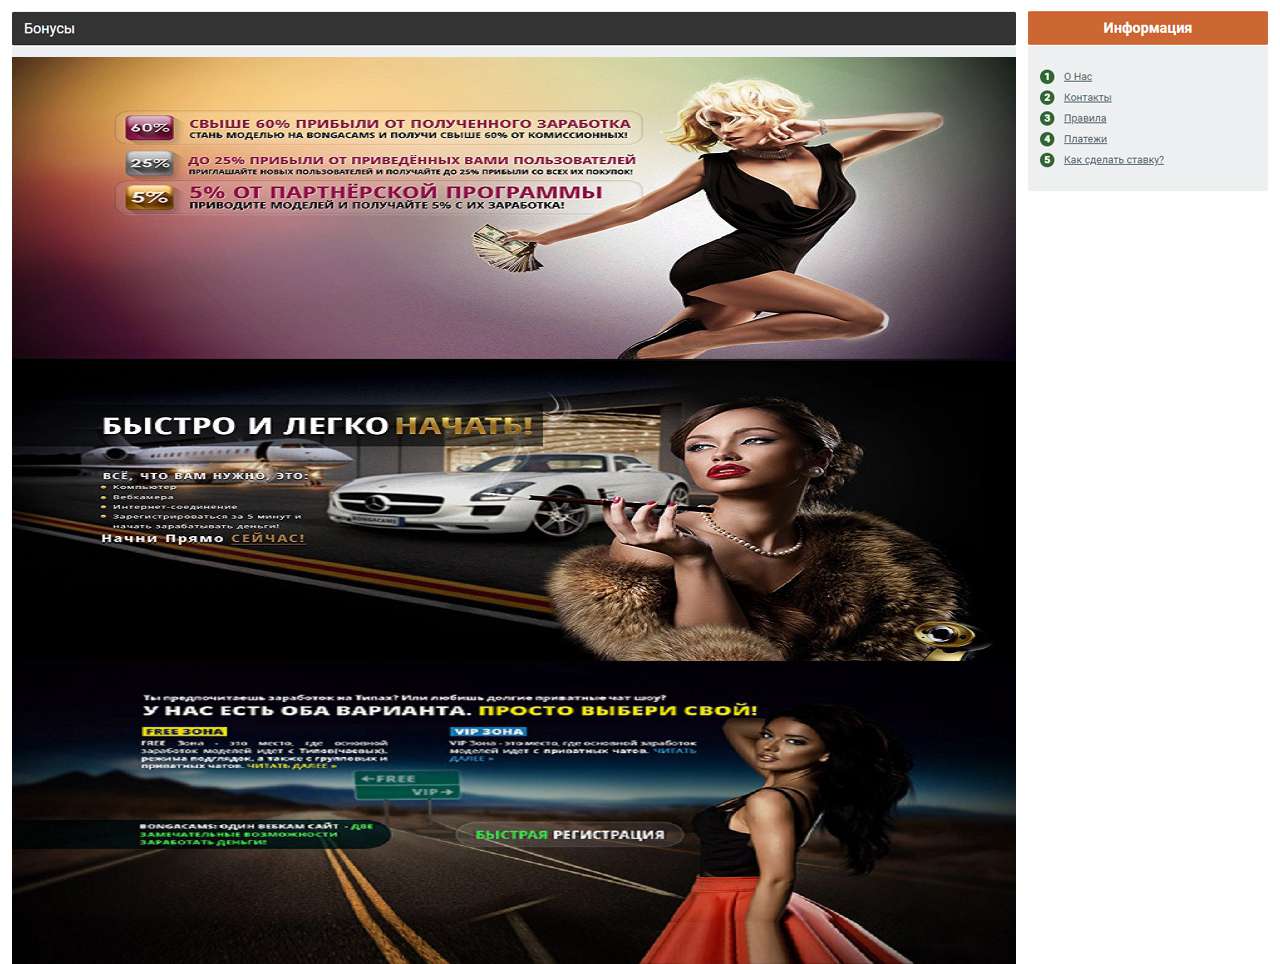Click the Быстрая регистрация button
1280x964 pixels.
click(x=569, y=834)
